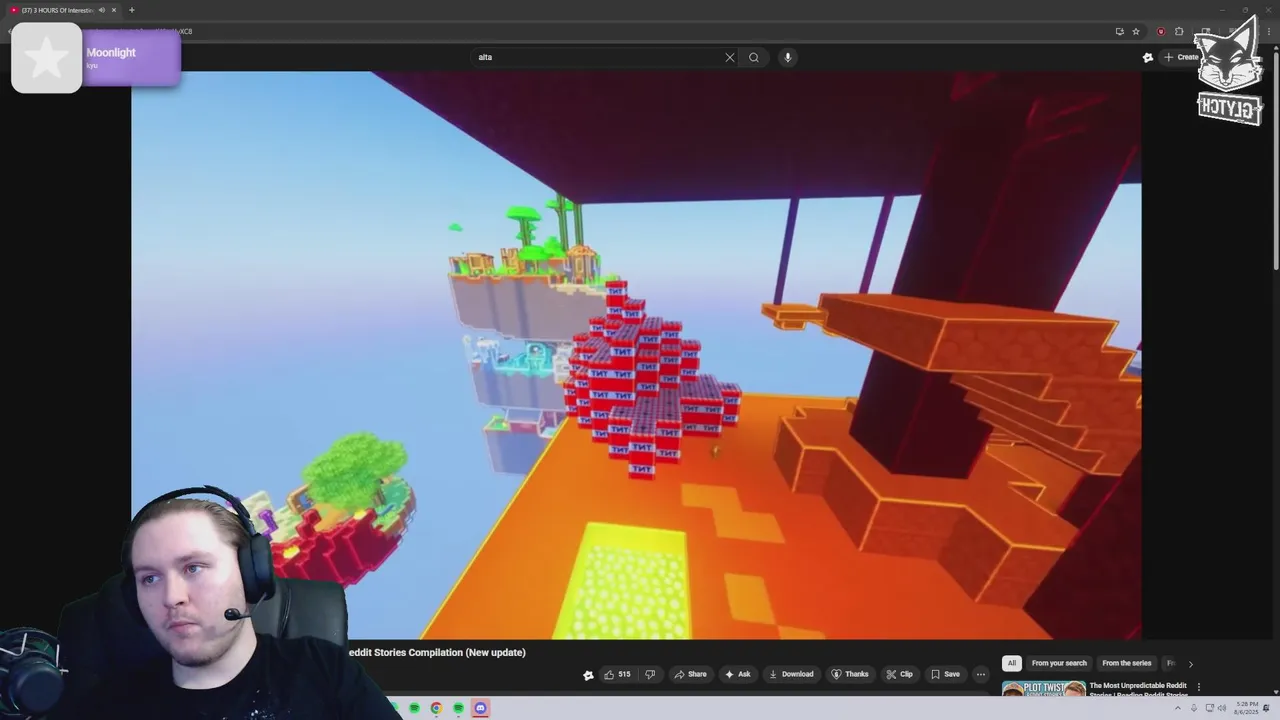The height and width of the screenshot is (720, 1280).
Task: Create a clip with the Clip button
Action: [899, 674]
